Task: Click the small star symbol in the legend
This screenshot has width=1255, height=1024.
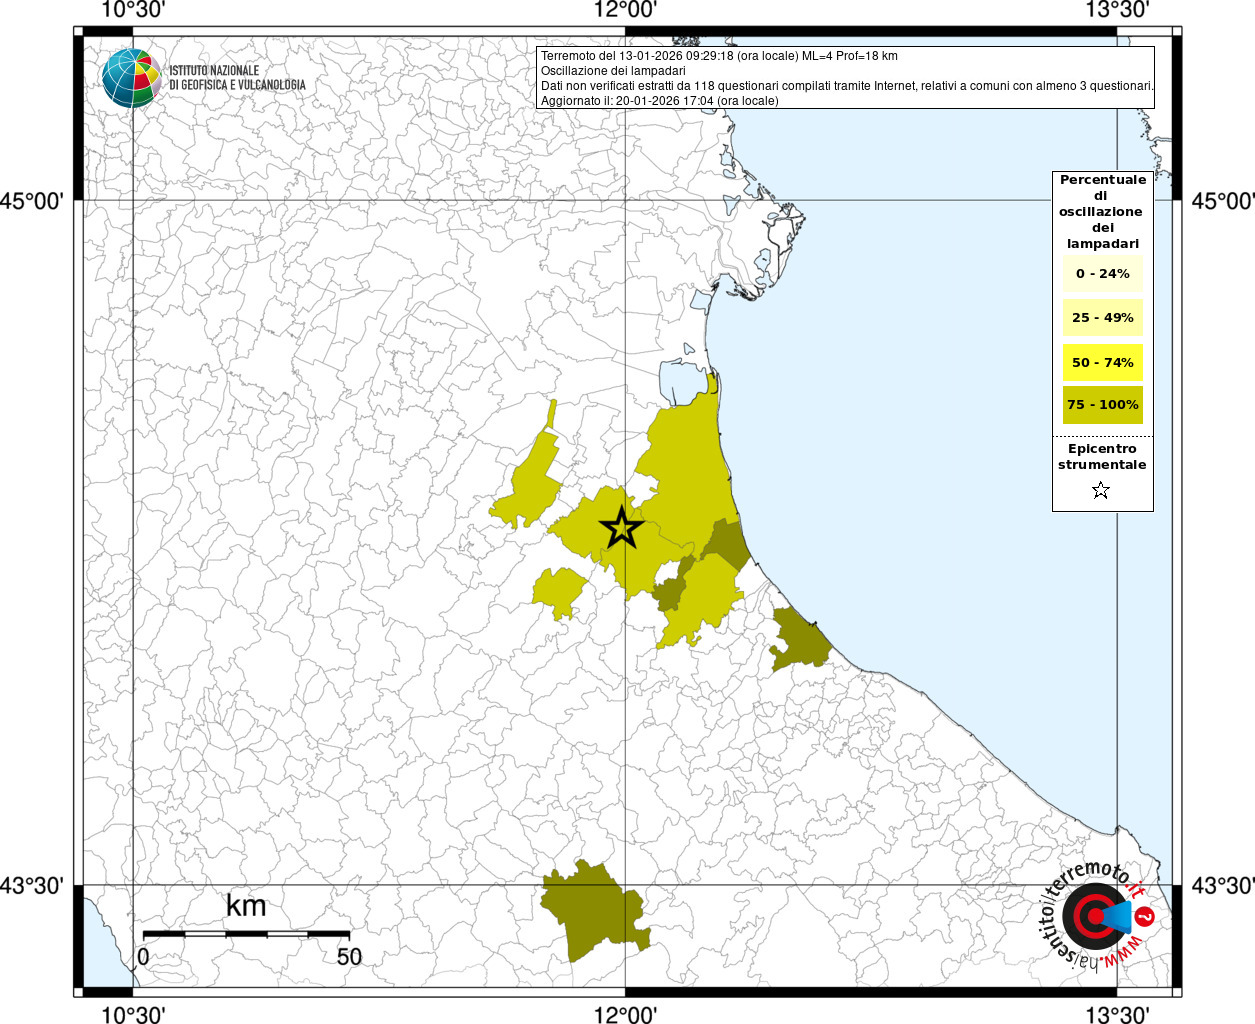Action: click(1101, 490)
